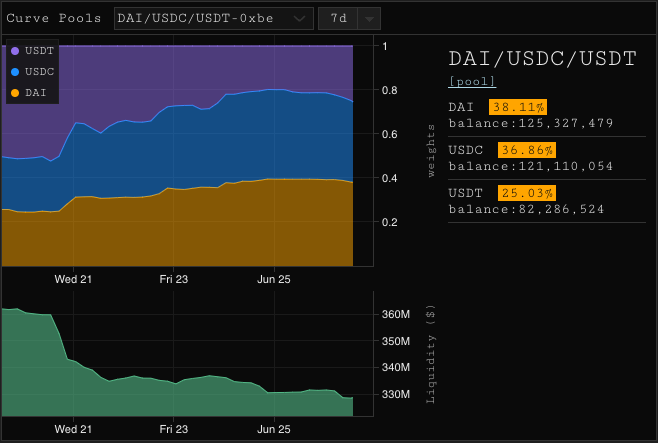Click Jun 25 label under liquidity chart
The width and height of the screenshot is (658, 443).
[x=274, y=429]
